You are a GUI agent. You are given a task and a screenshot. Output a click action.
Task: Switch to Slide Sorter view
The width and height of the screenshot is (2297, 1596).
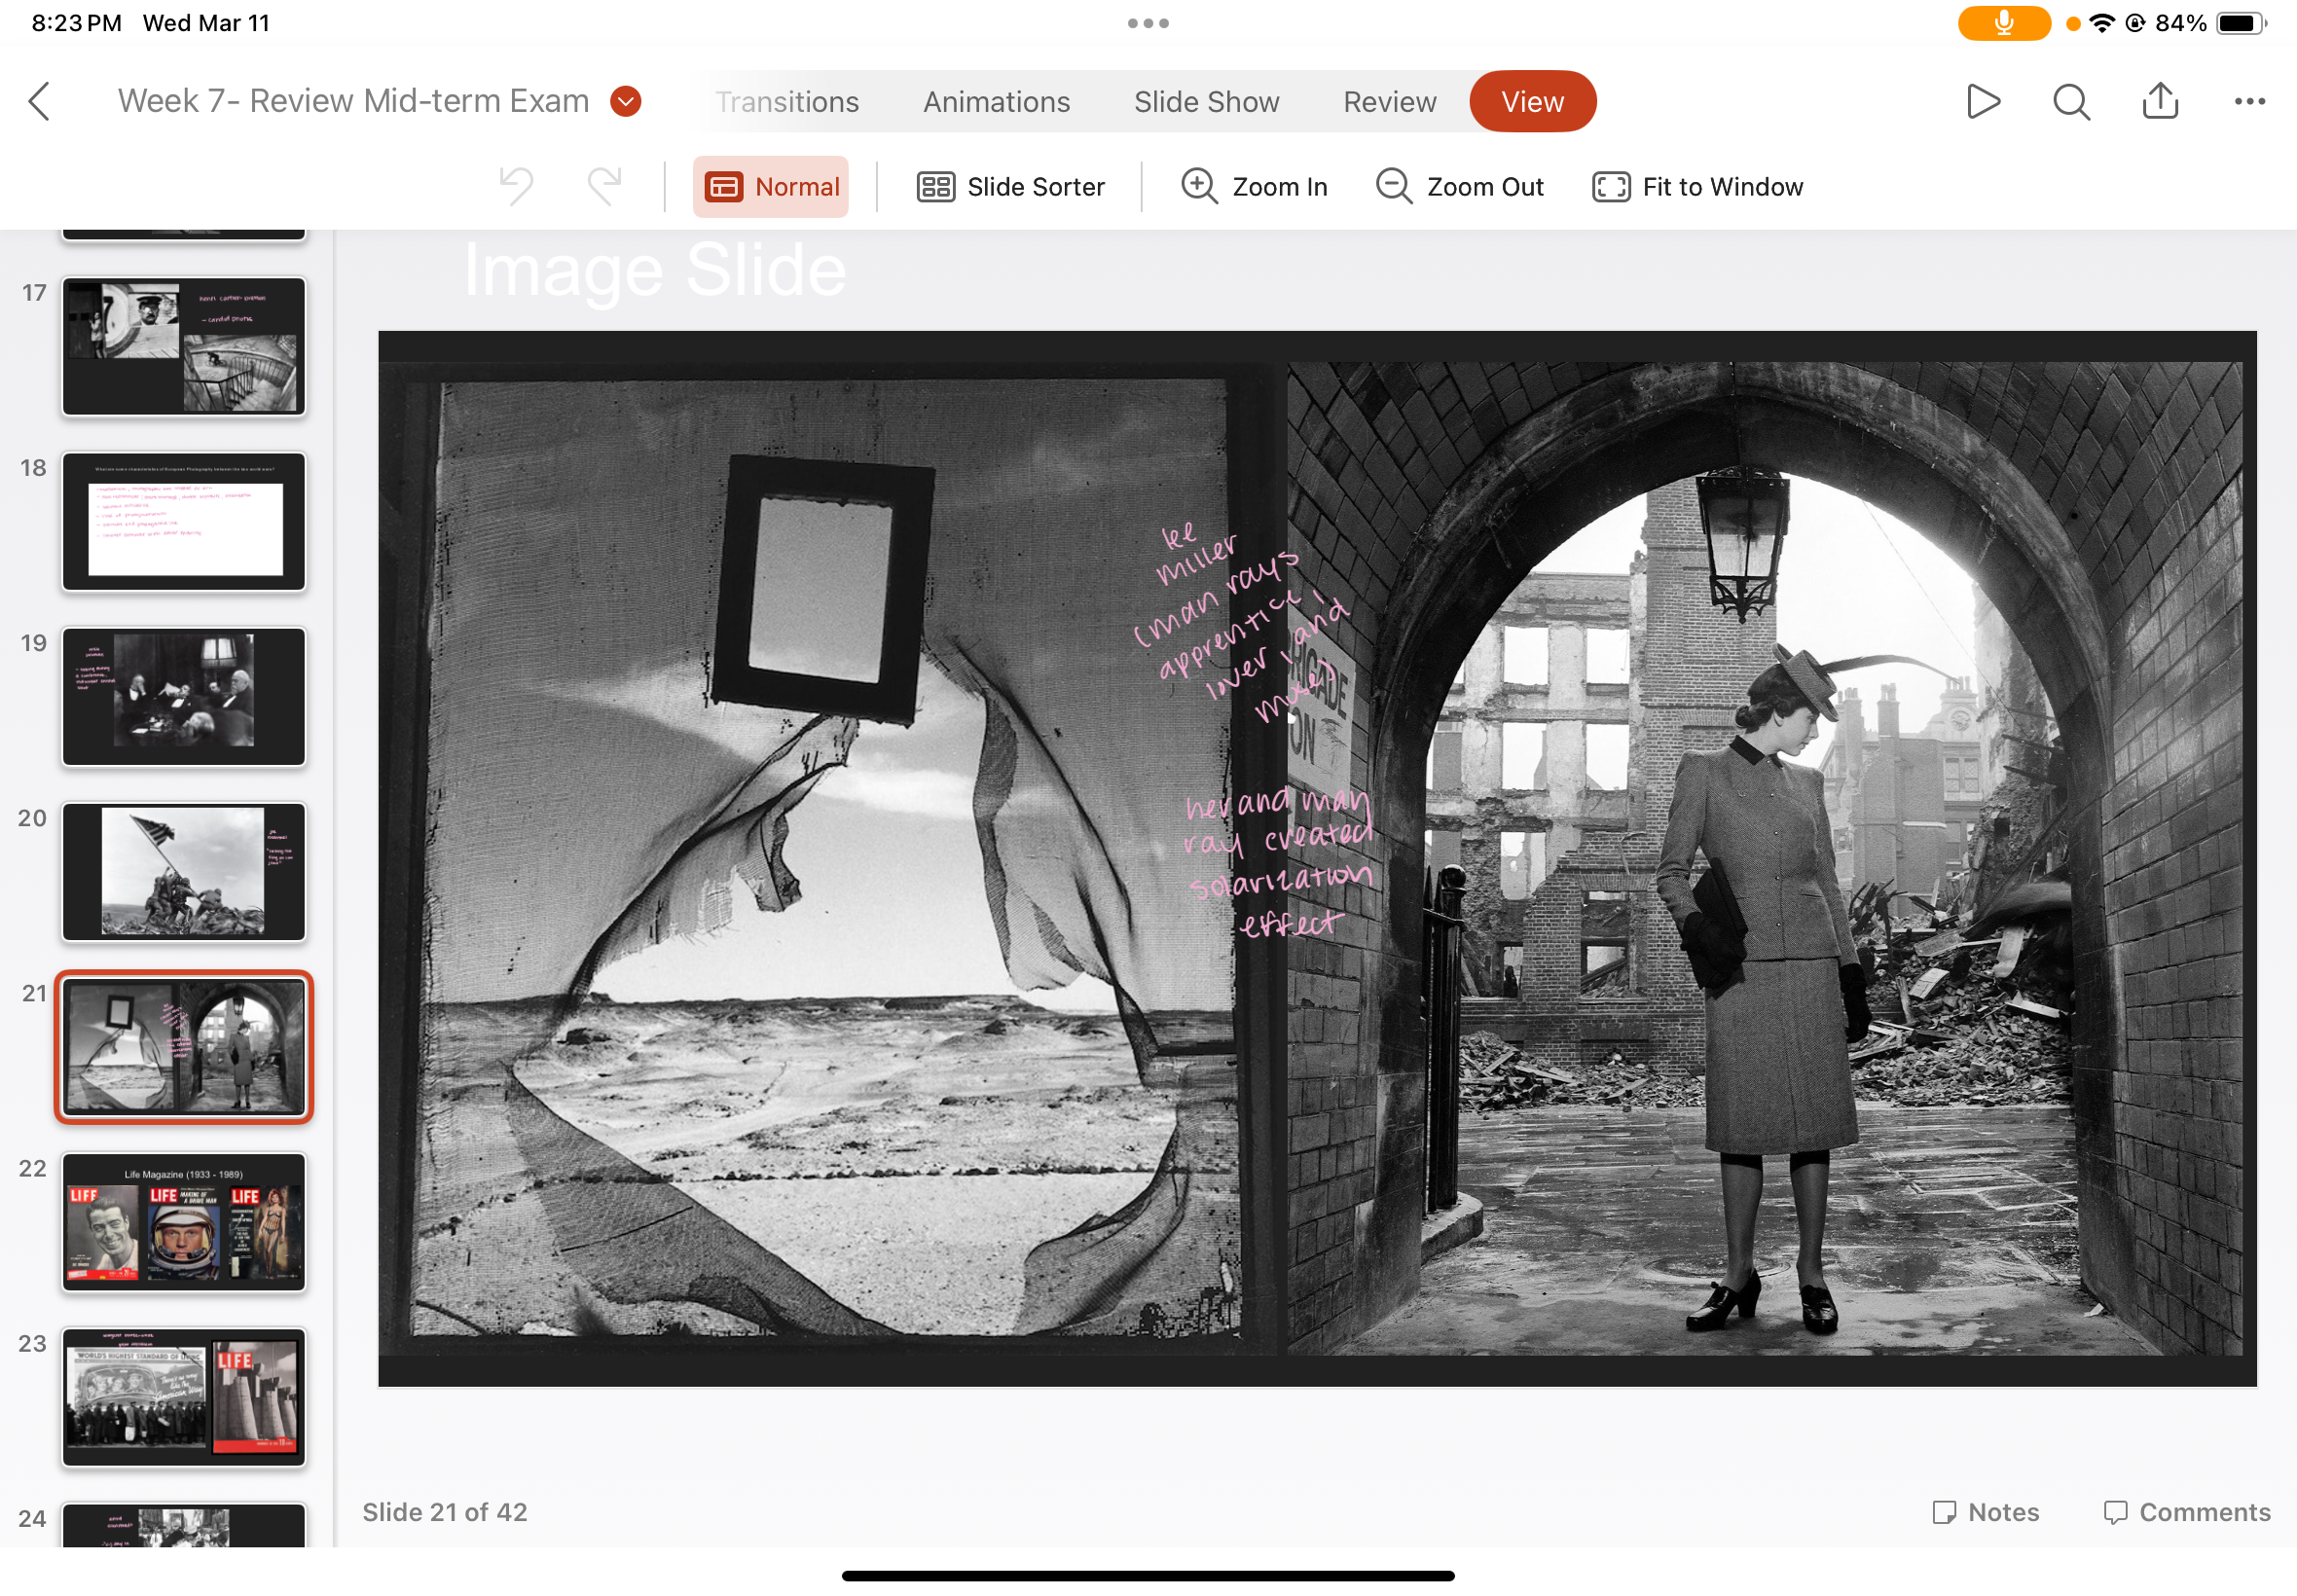1010,187
